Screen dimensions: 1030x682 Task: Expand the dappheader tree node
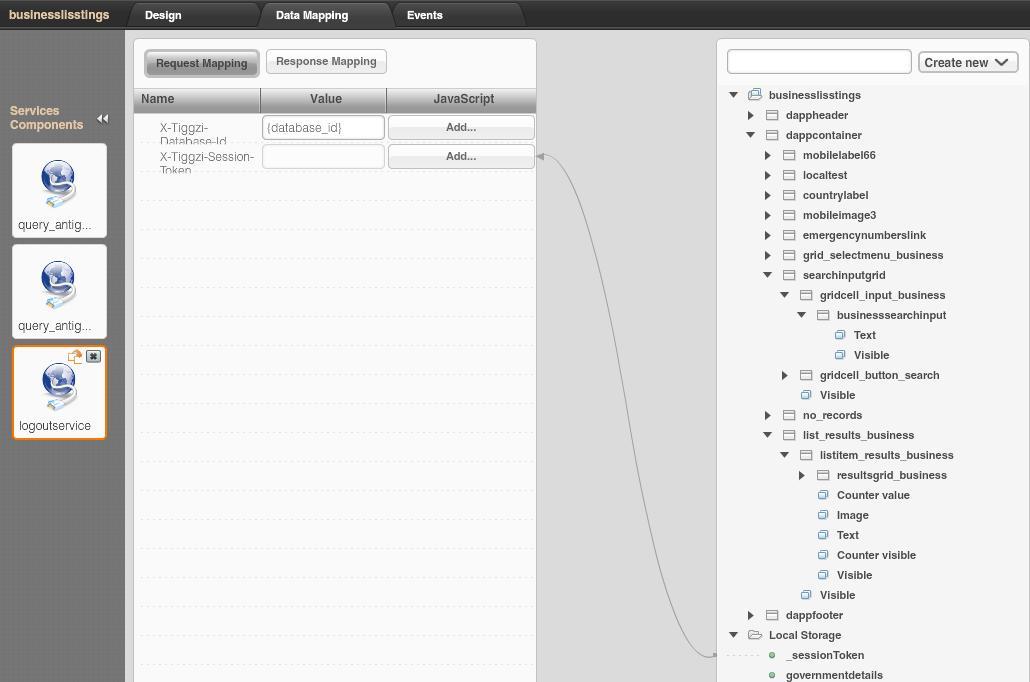(x=751, y=115)
